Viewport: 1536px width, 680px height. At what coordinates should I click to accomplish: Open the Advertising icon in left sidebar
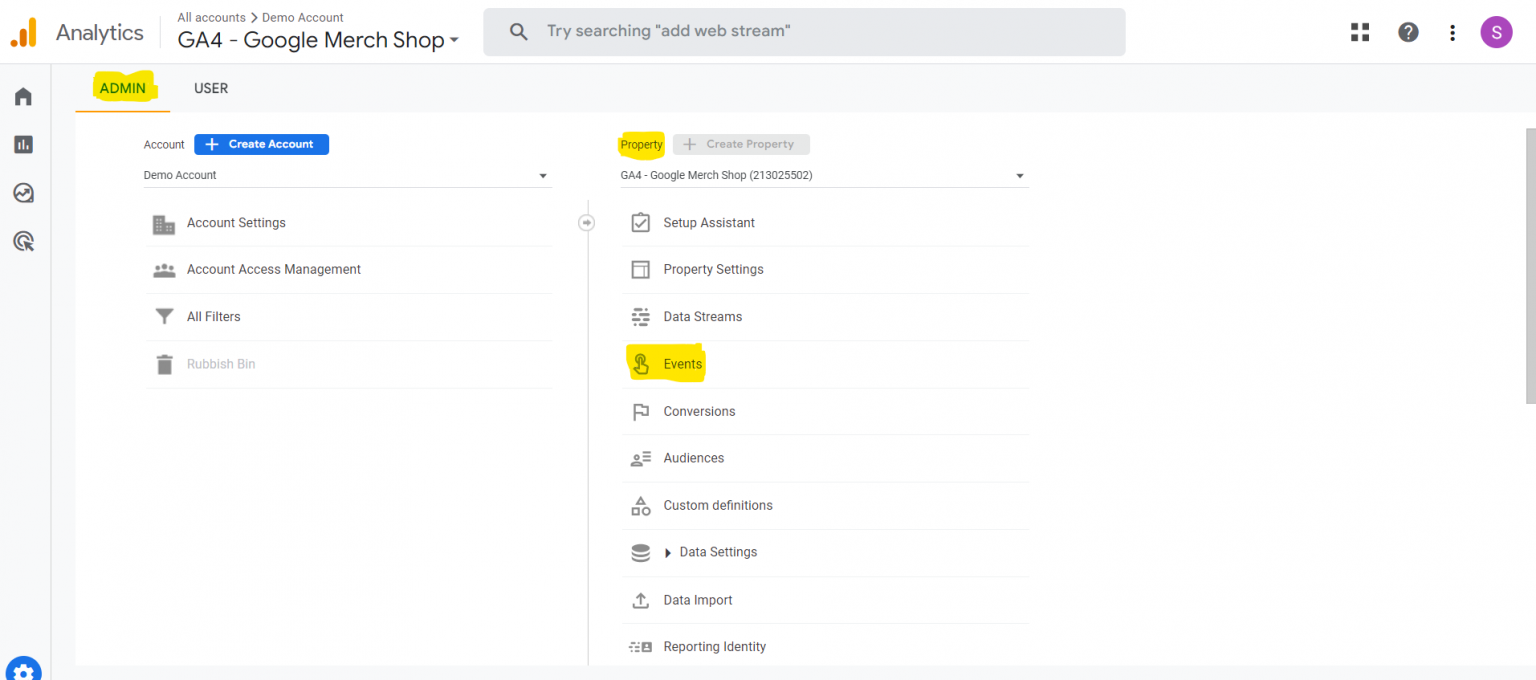(23, 241)
